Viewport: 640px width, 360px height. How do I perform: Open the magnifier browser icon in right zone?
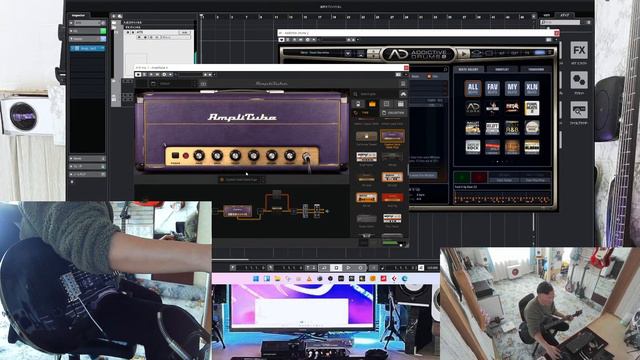(579, 110)
